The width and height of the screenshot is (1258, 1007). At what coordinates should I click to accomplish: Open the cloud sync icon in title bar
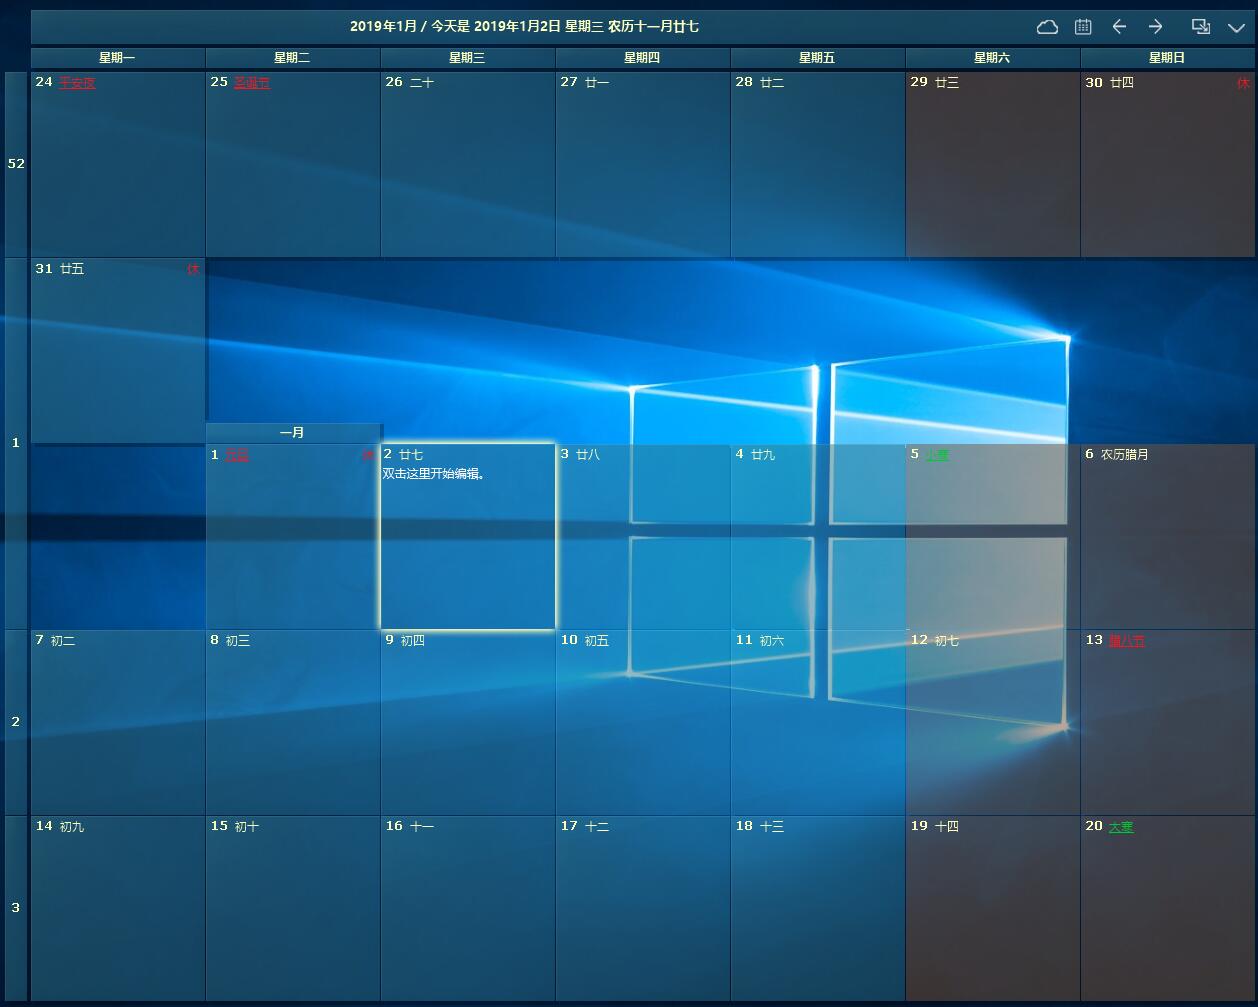coord(1047,27)
